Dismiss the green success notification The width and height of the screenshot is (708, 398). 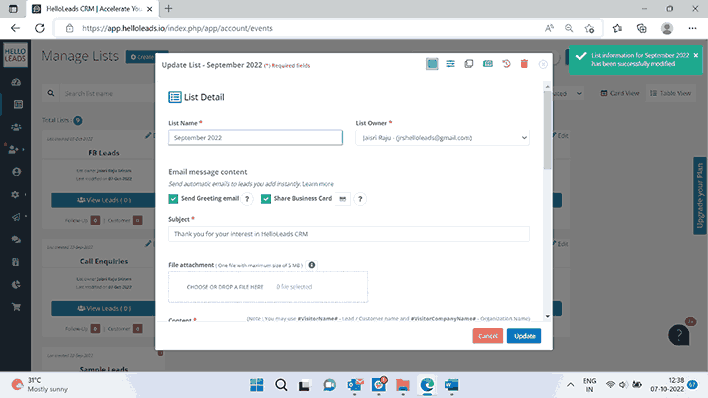[696, 55]
